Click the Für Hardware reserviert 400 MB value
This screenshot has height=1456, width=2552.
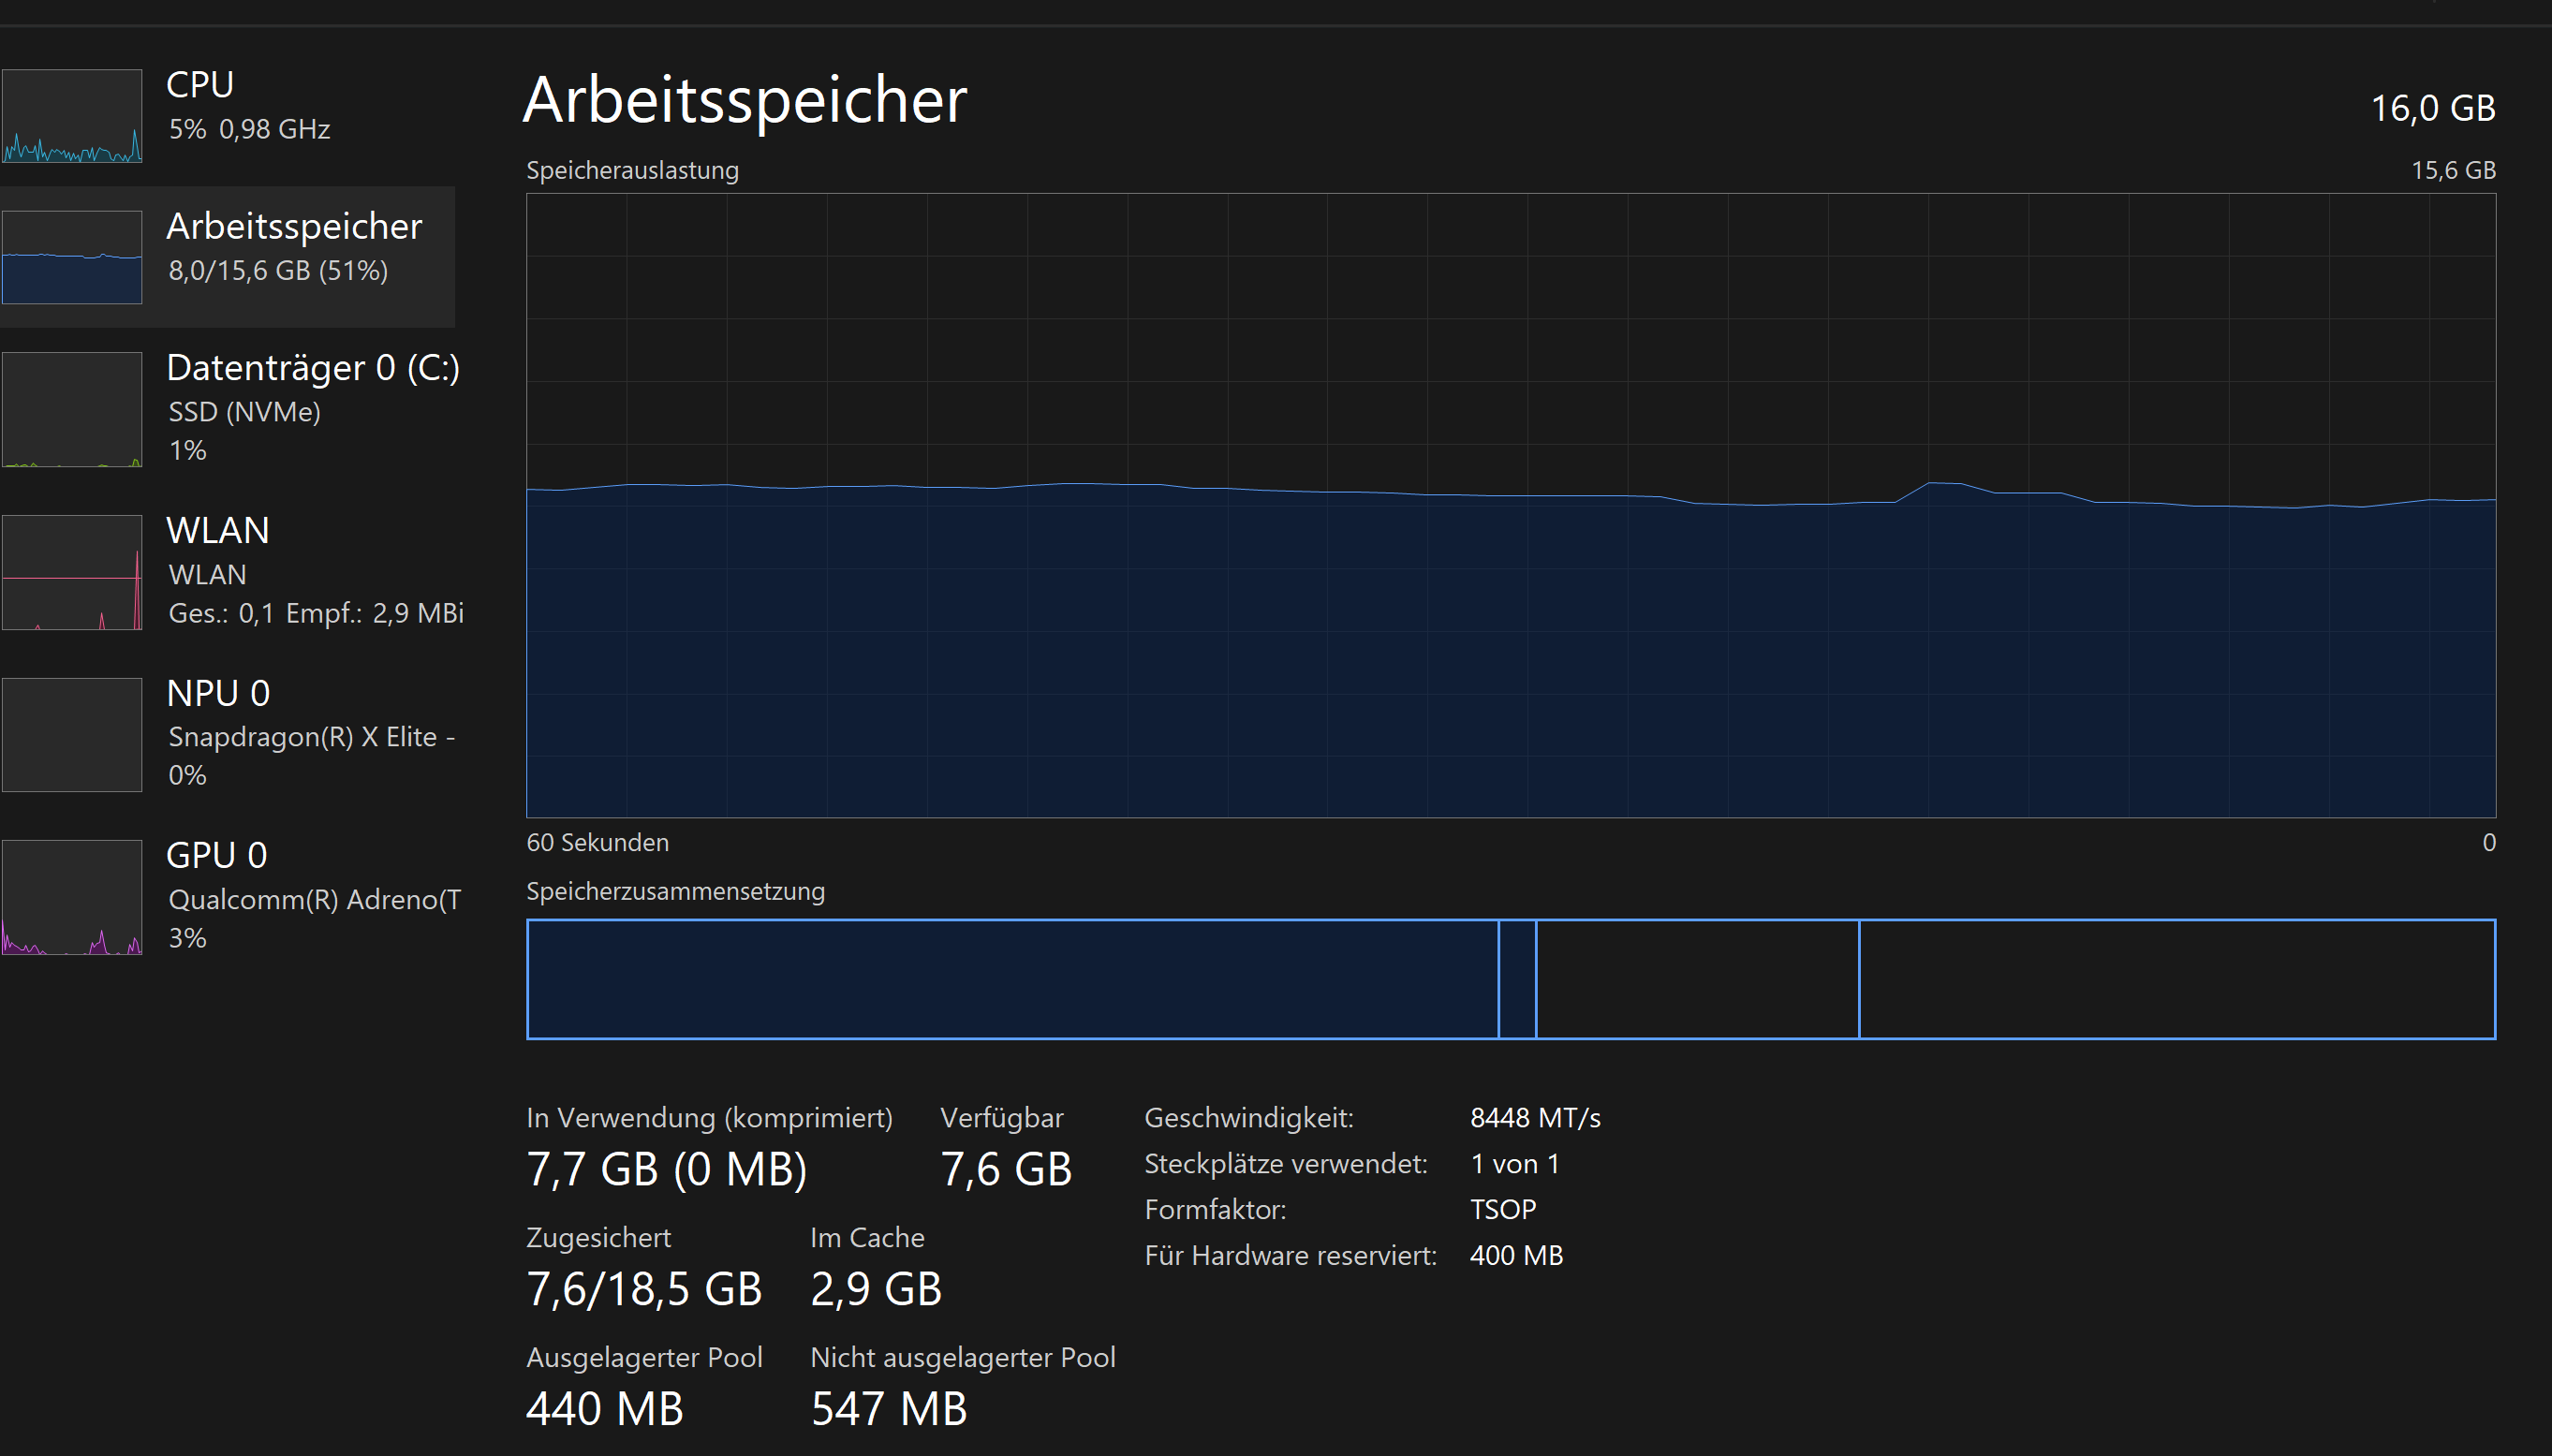(1516, 1256)
